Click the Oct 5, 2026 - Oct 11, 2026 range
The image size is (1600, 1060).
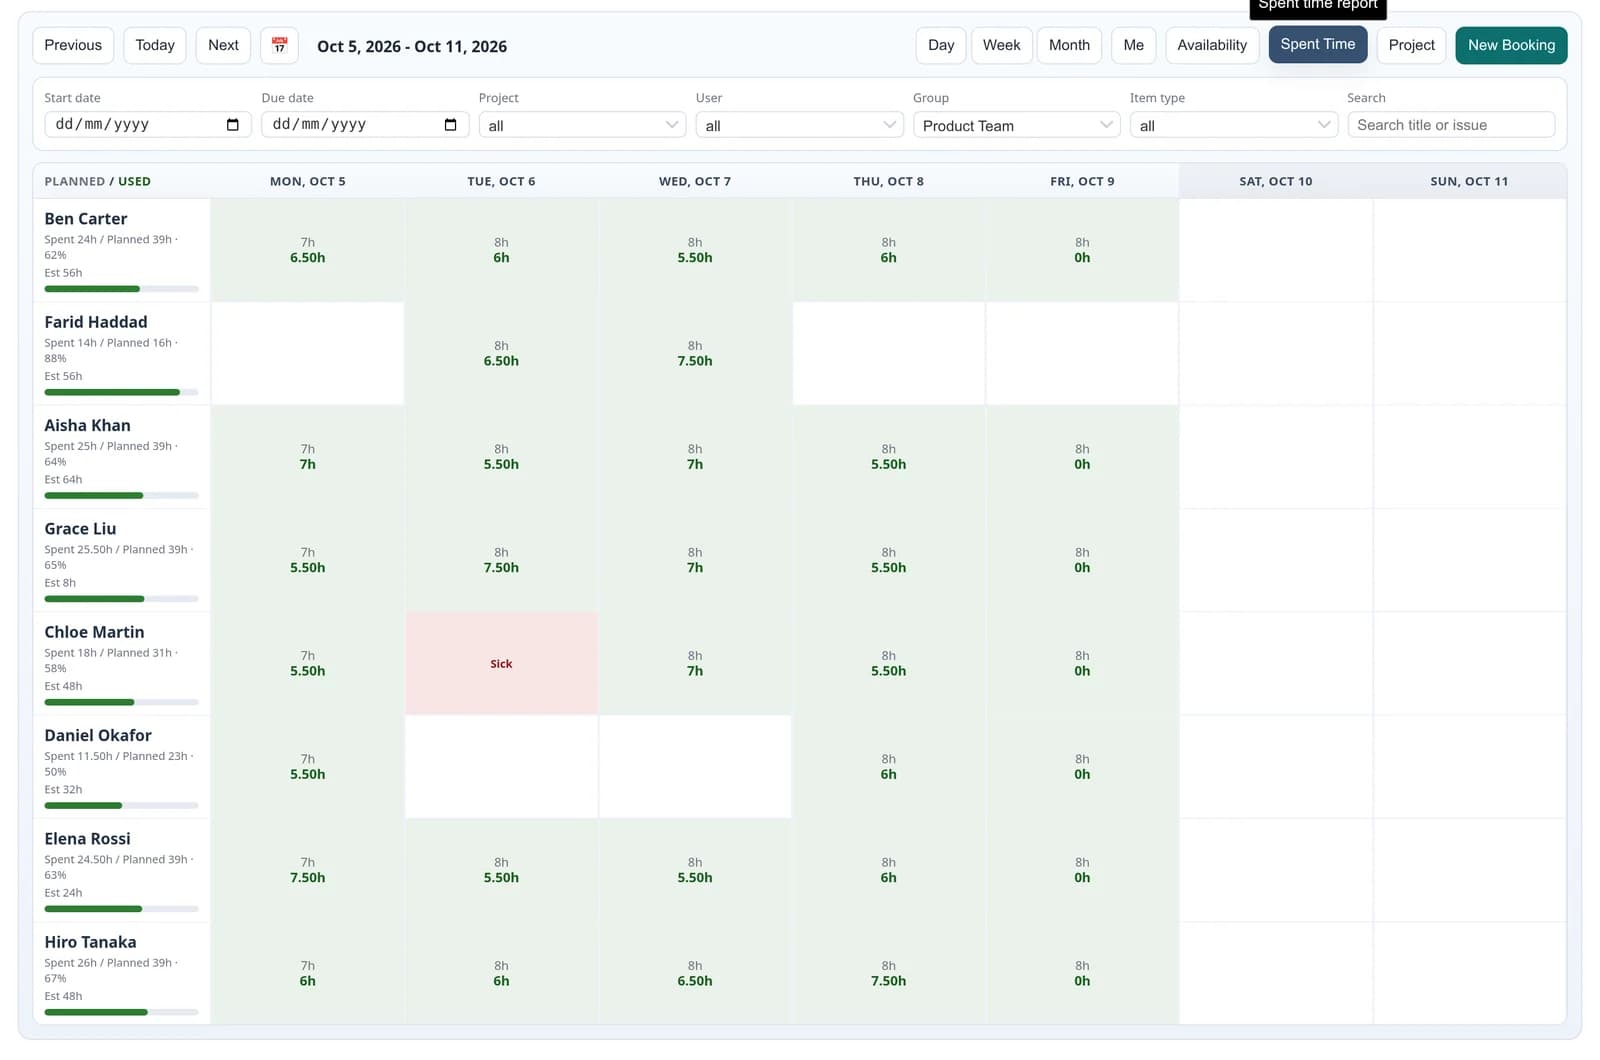pyautogui.click(x=412, y=46)
